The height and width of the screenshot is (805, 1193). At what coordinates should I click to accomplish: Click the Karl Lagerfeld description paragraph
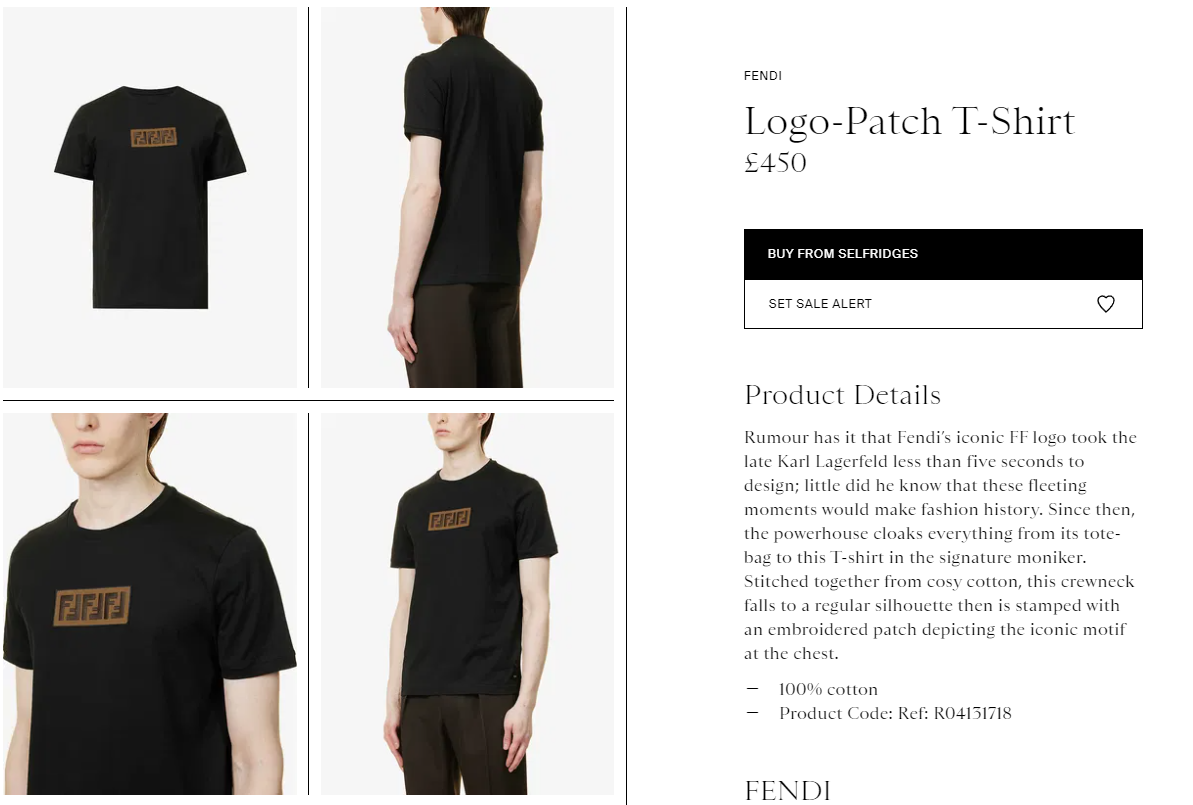tap(940, 545)
